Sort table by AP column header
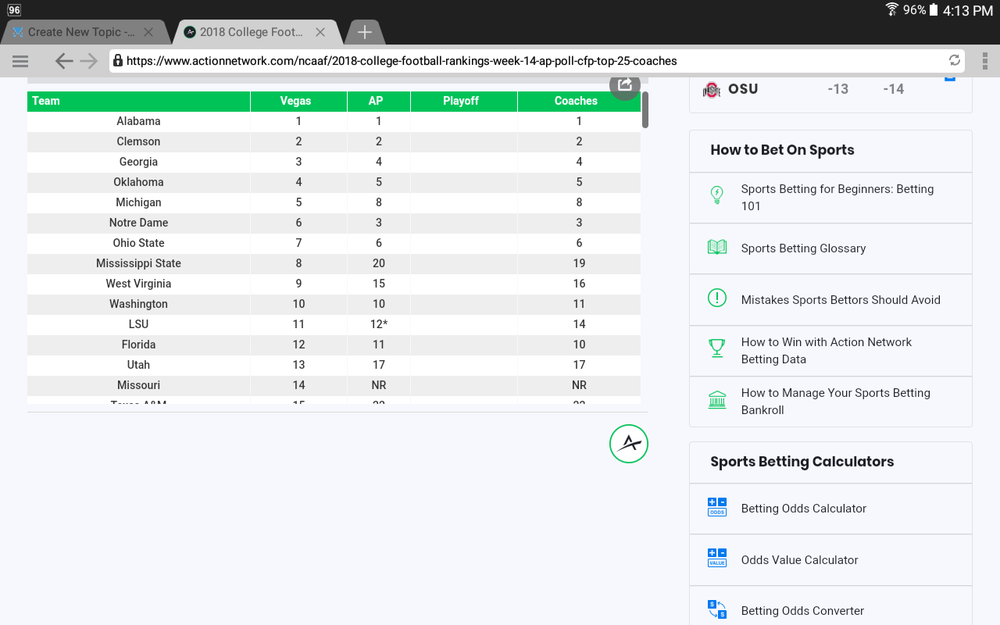The width and height of the screenshot is (1000, 625). pyautogui.click(x=379, y=101)
